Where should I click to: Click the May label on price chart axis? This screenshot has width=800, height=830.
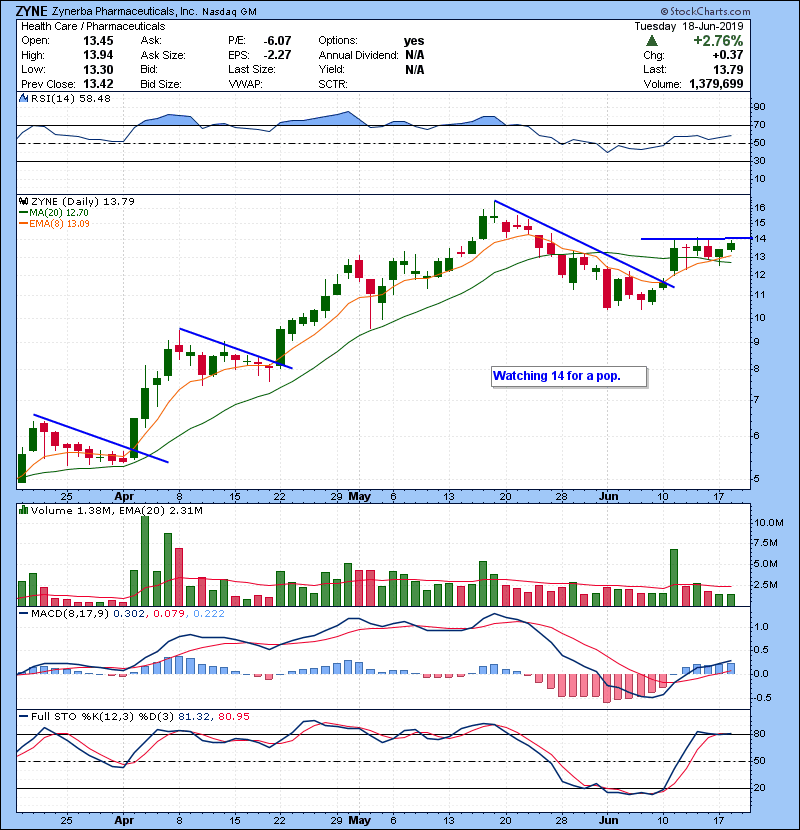(359, 497)
